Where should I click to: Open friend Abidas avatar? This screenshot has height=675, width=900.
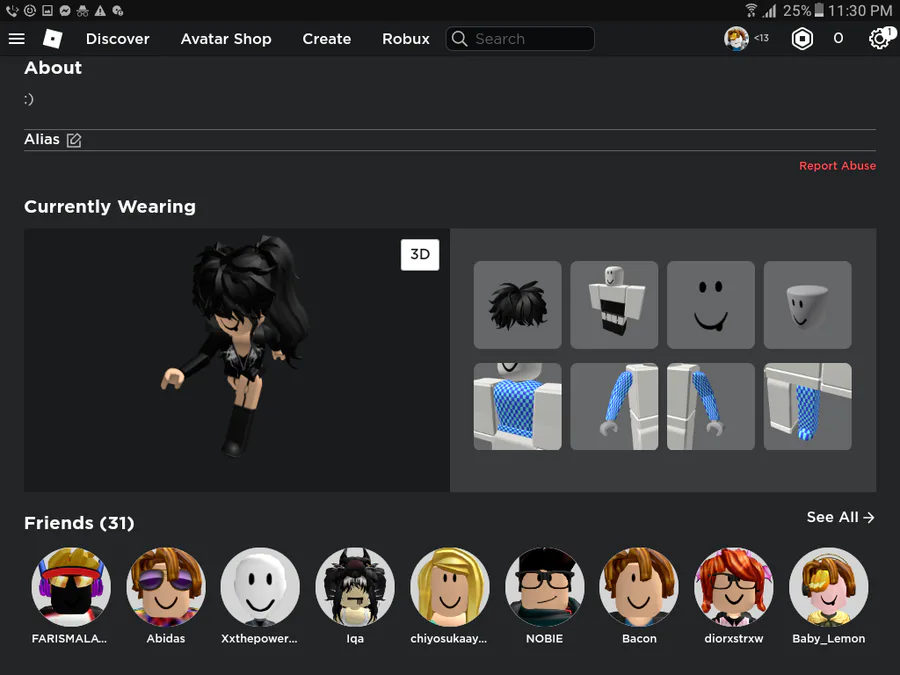coord(166,587)
